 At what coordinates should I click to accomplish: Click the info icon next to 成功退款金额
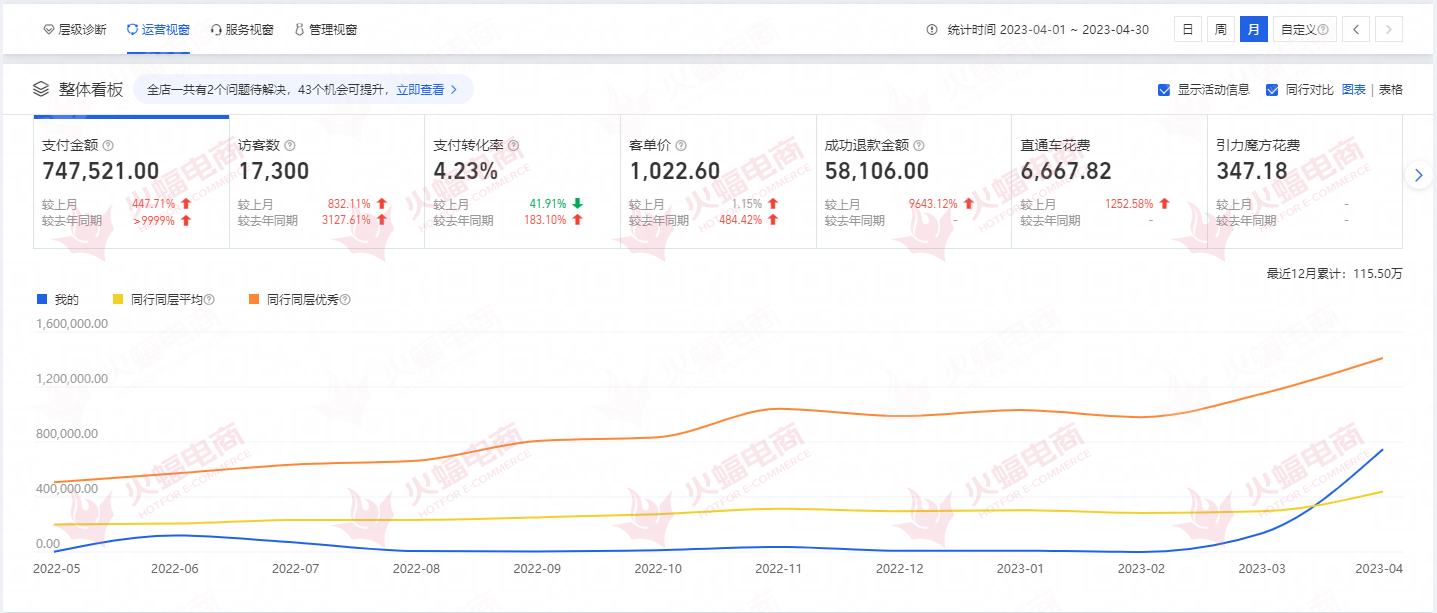click(x=918, y=145)
